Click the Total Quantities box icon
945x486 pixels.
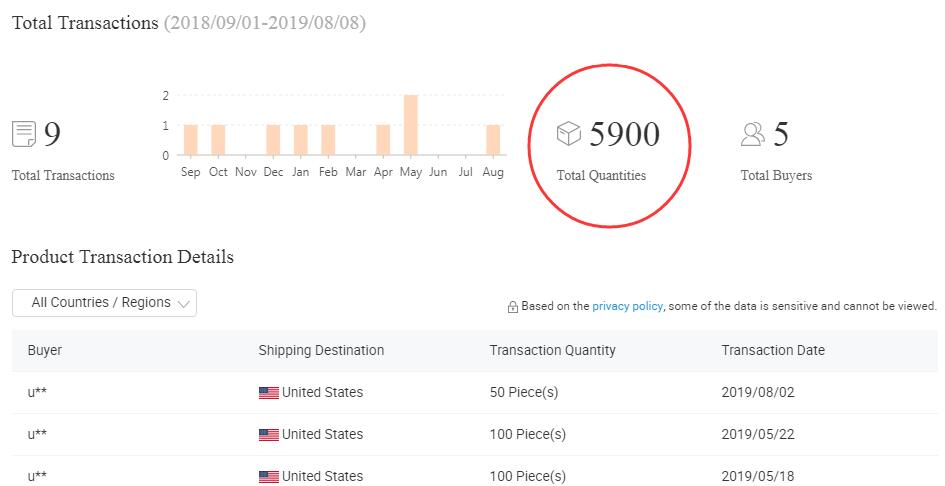[569, 134]
